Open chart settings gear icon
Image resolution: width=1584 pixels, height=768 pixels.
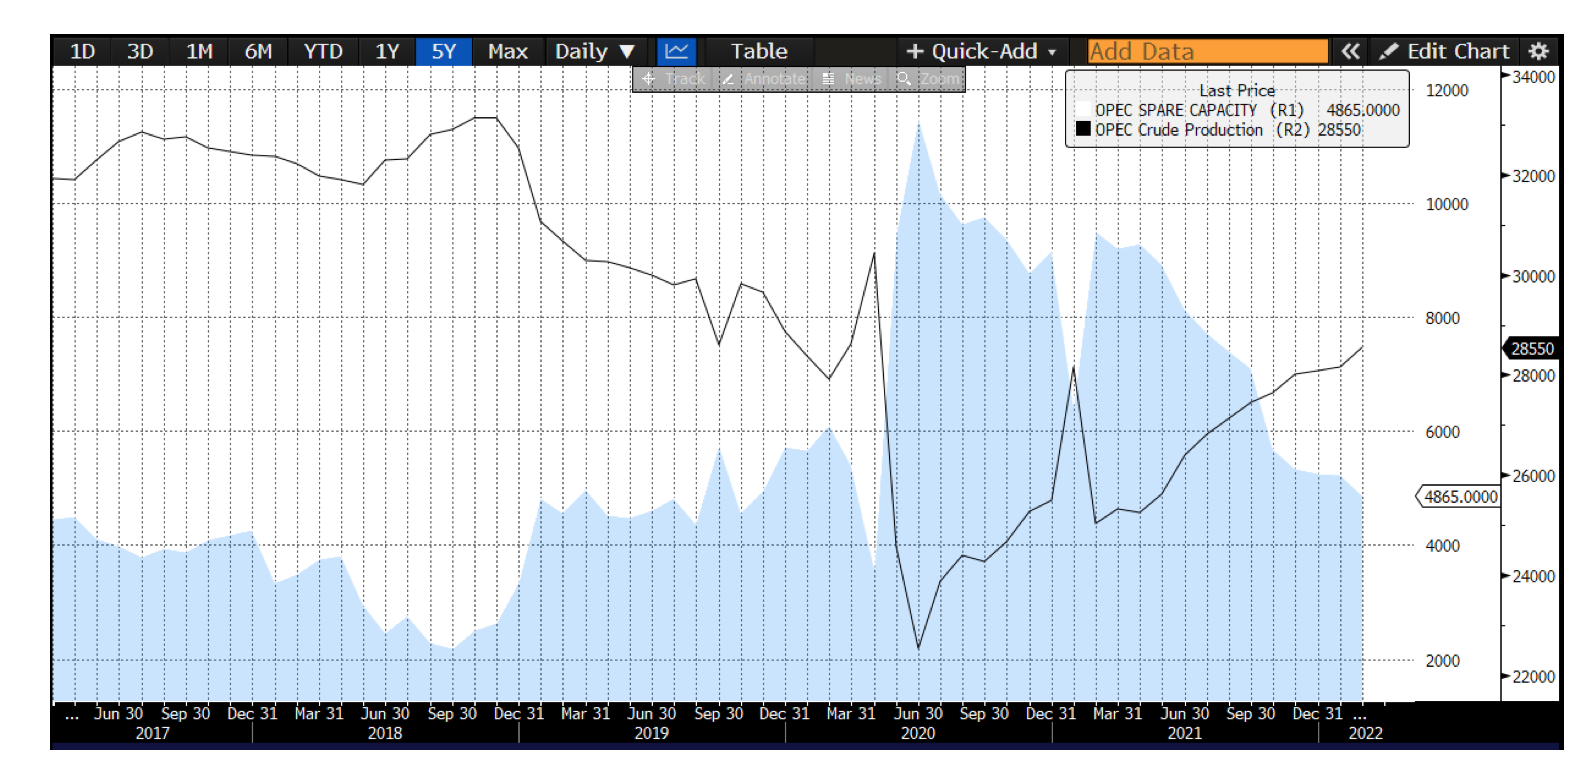coord(1539,51)
